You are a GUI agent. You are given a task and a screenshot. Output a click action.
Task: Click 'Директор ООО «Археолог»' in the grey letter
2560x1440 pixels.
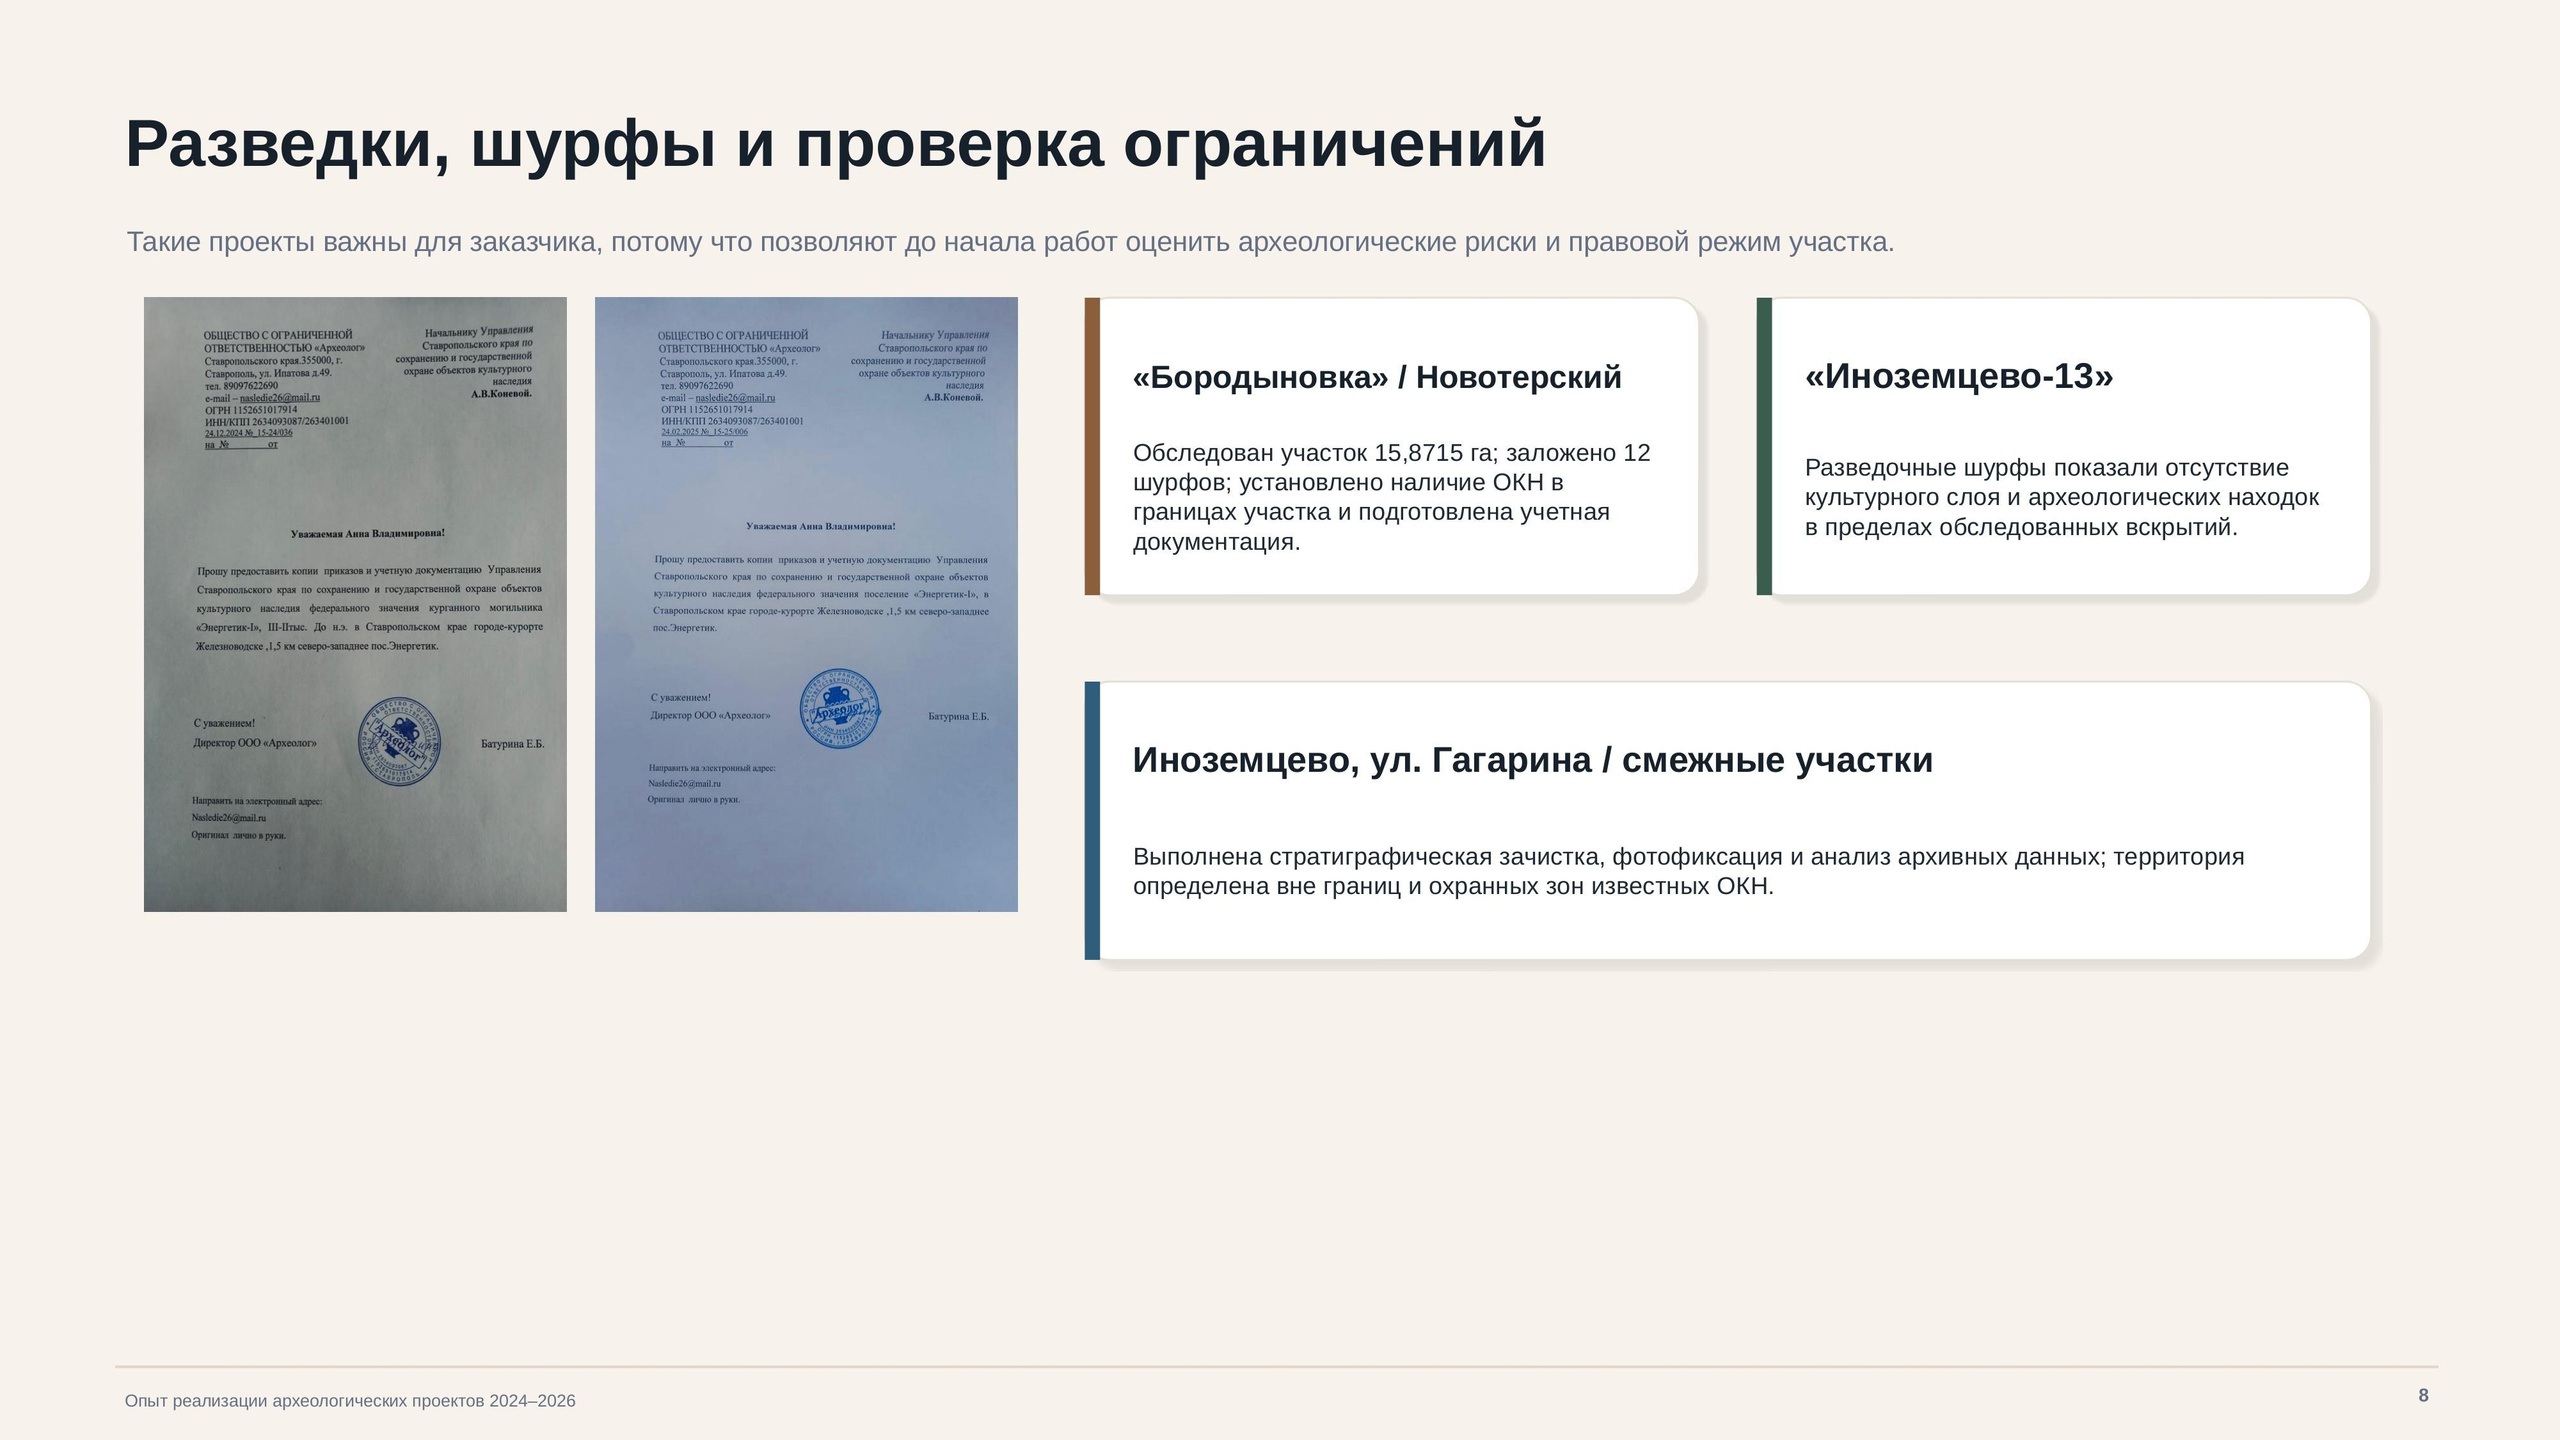point(255,744)
